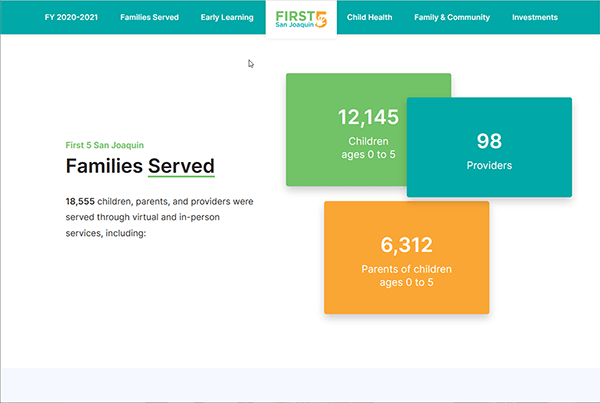Select Family & Community in navbar
The image size is (600, 403).
coord(452,17)
